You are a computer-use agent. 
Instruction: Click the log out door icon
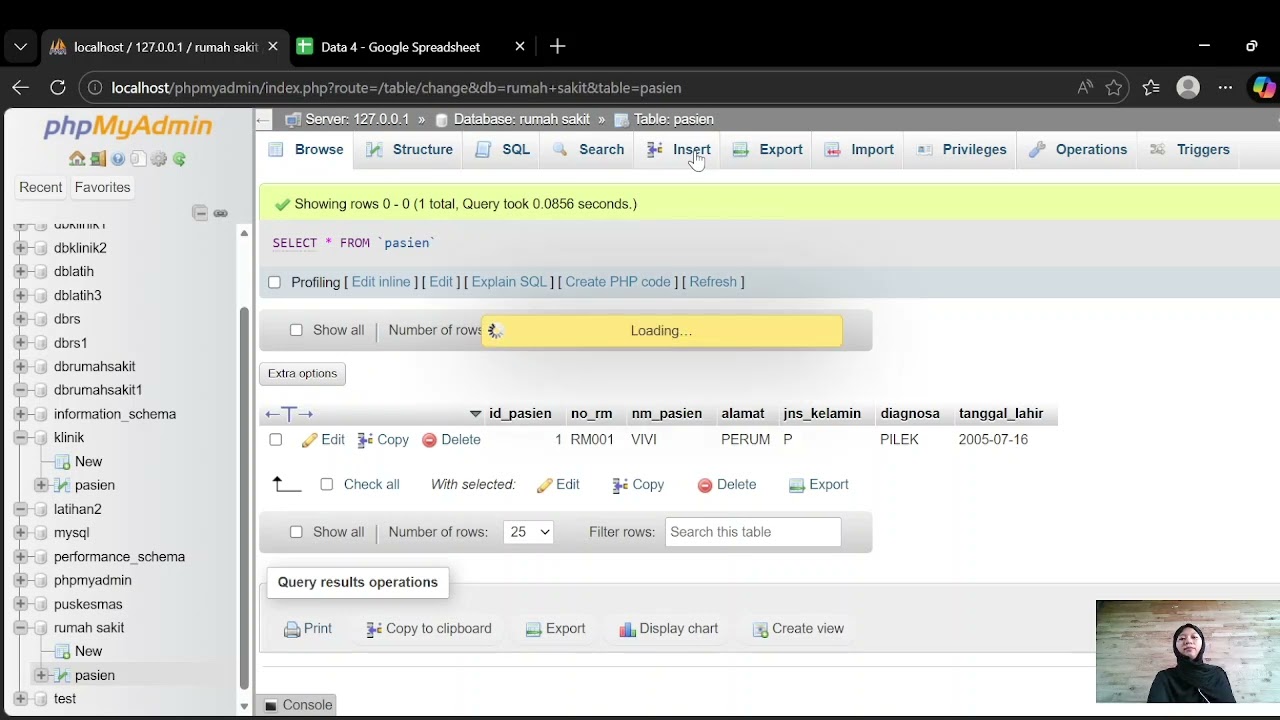tap(98, 159)
